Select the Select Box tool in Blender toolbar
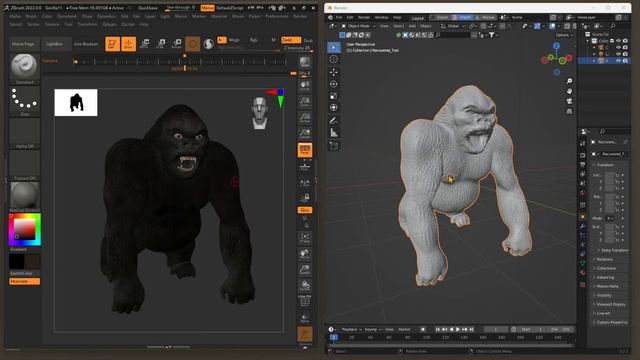 [x=333, y=47]
